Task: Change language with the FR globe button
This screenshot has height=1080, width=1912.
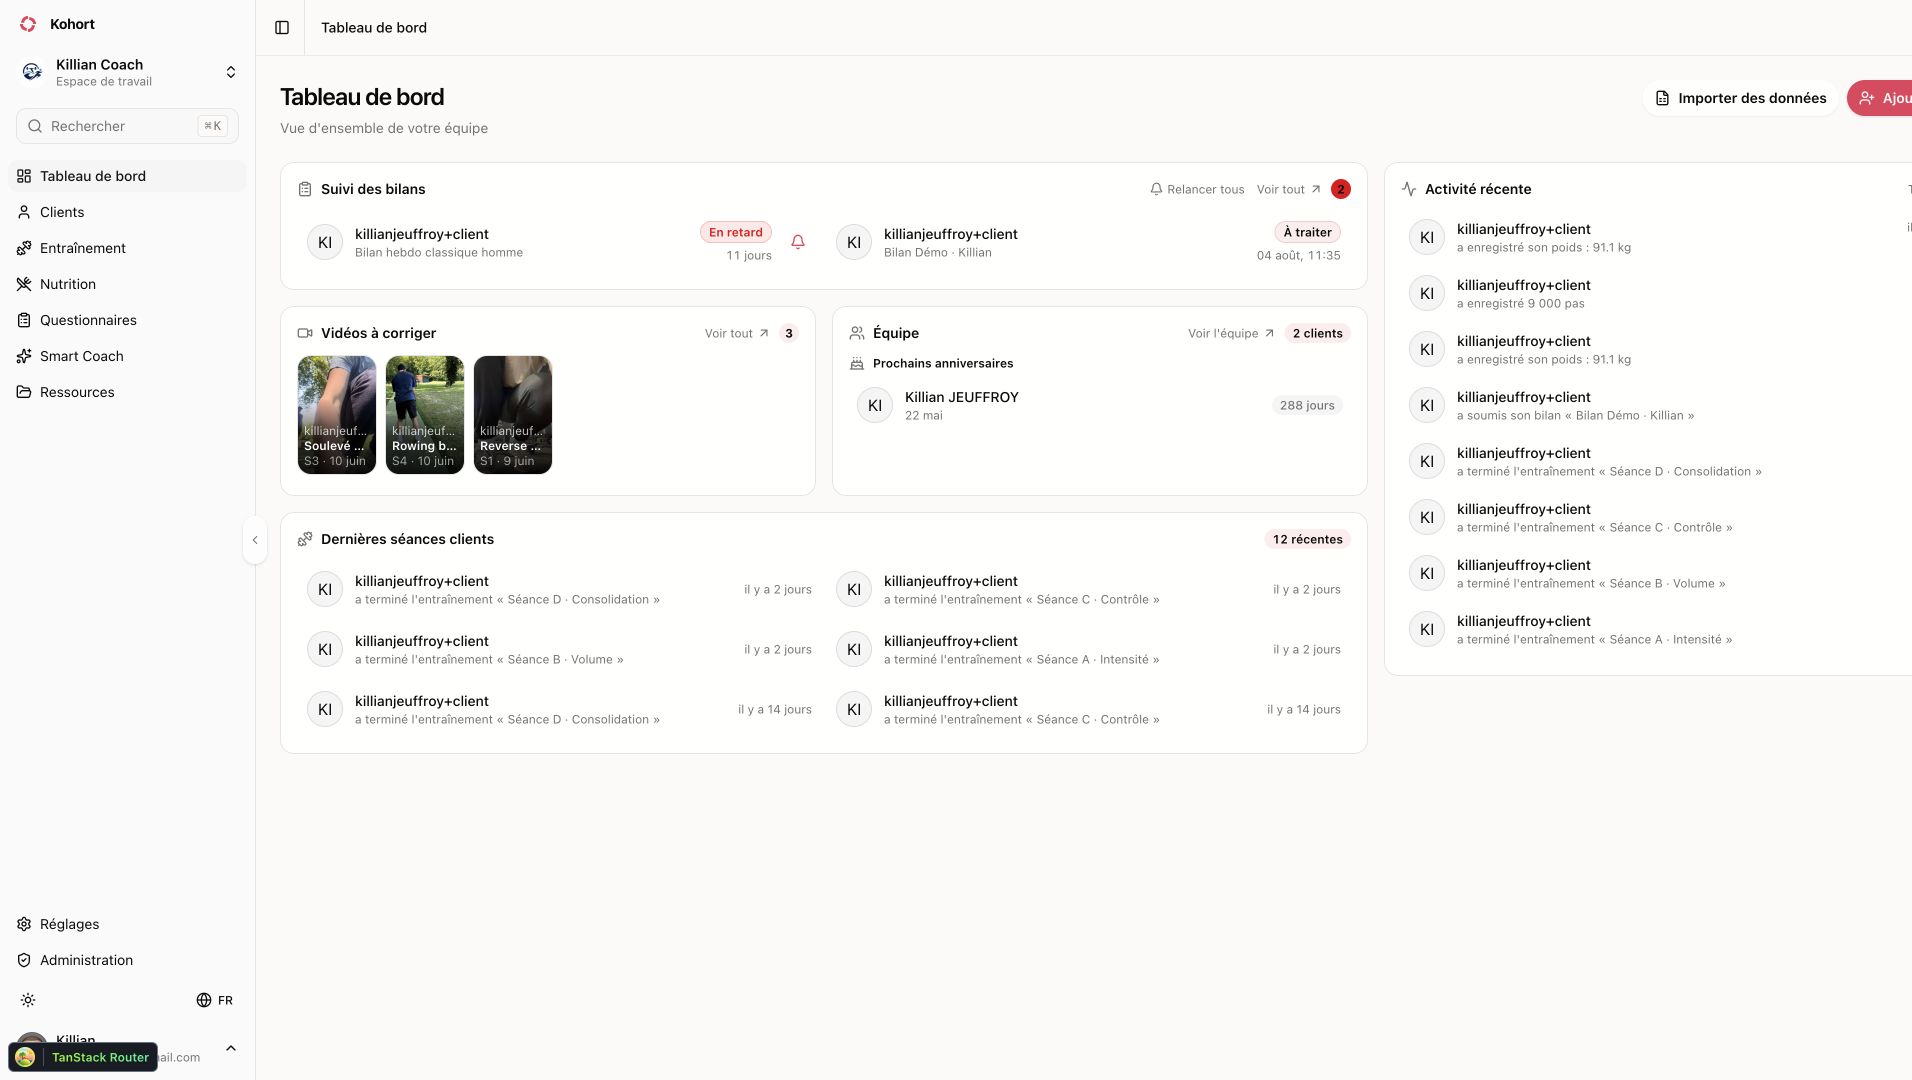Action: 215,1000
